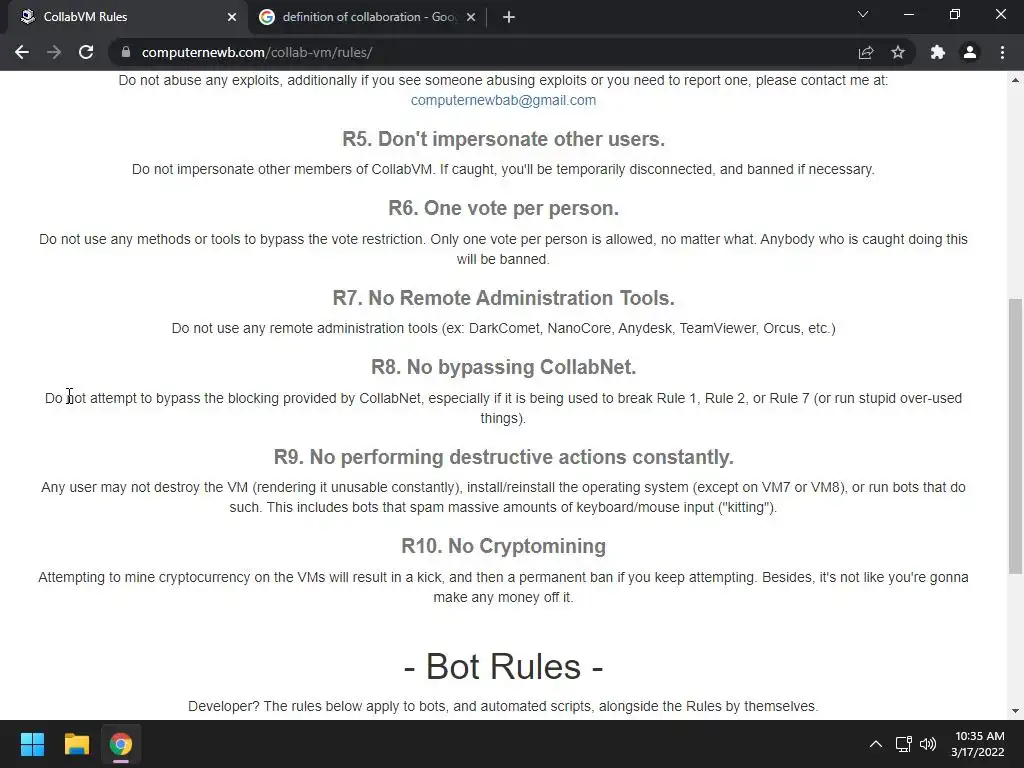Go back to the previous page

click(x=22, y=52)
